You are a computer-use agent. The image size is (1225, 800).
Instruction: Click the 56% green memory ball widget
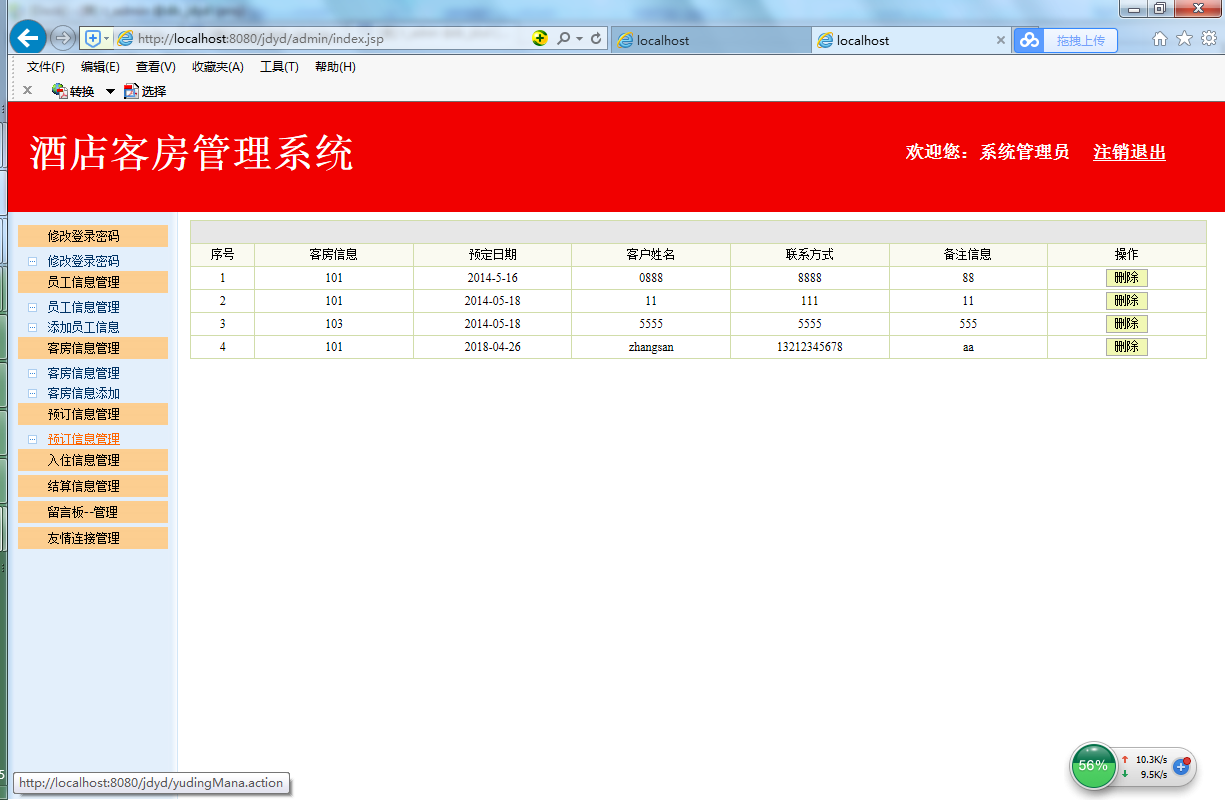pyautogui.click(x=1094, y=766)
